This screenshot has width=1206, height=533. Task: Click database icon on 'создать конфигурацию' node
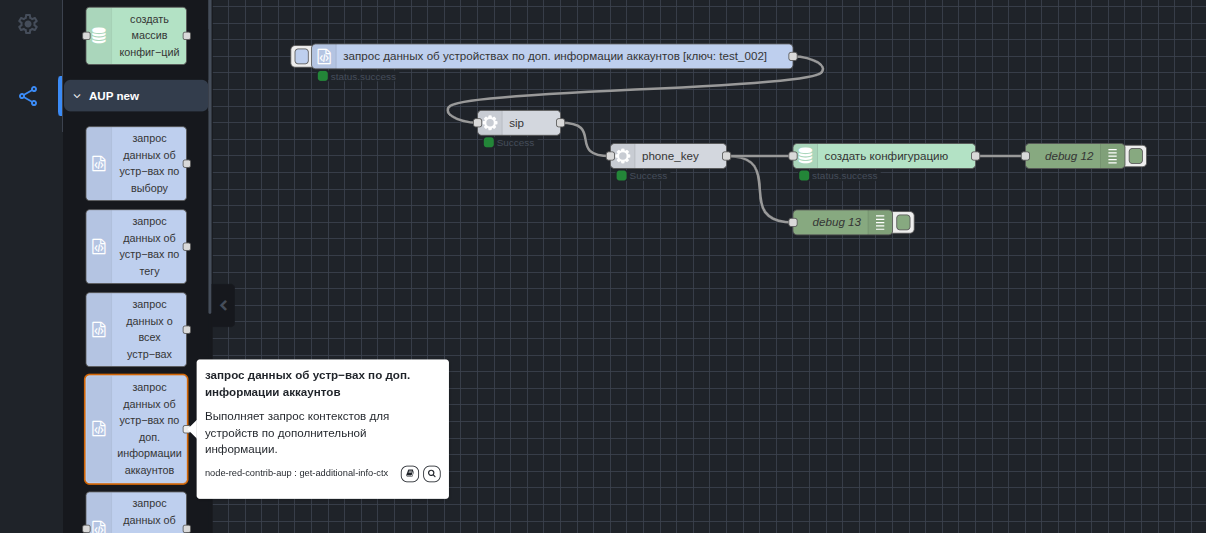point(805,156)
